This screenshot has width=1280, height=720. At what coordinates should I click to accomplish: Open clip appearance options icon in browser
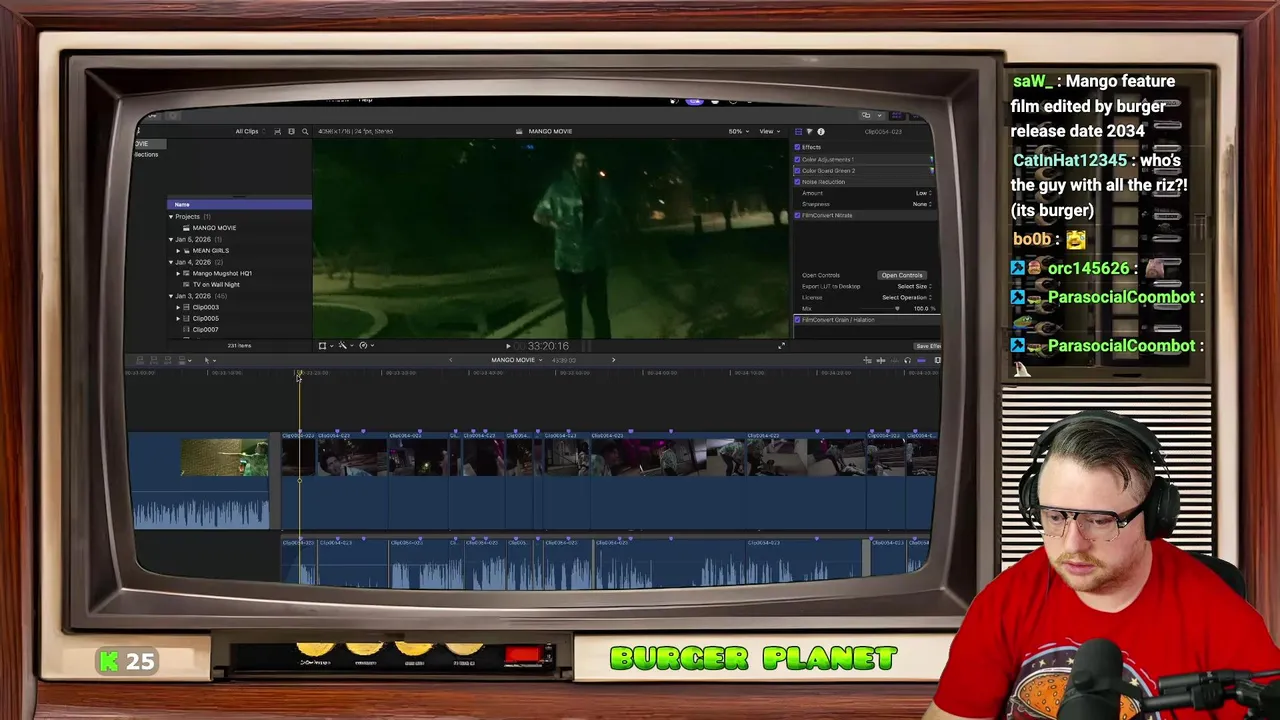(x=291, y=131)
